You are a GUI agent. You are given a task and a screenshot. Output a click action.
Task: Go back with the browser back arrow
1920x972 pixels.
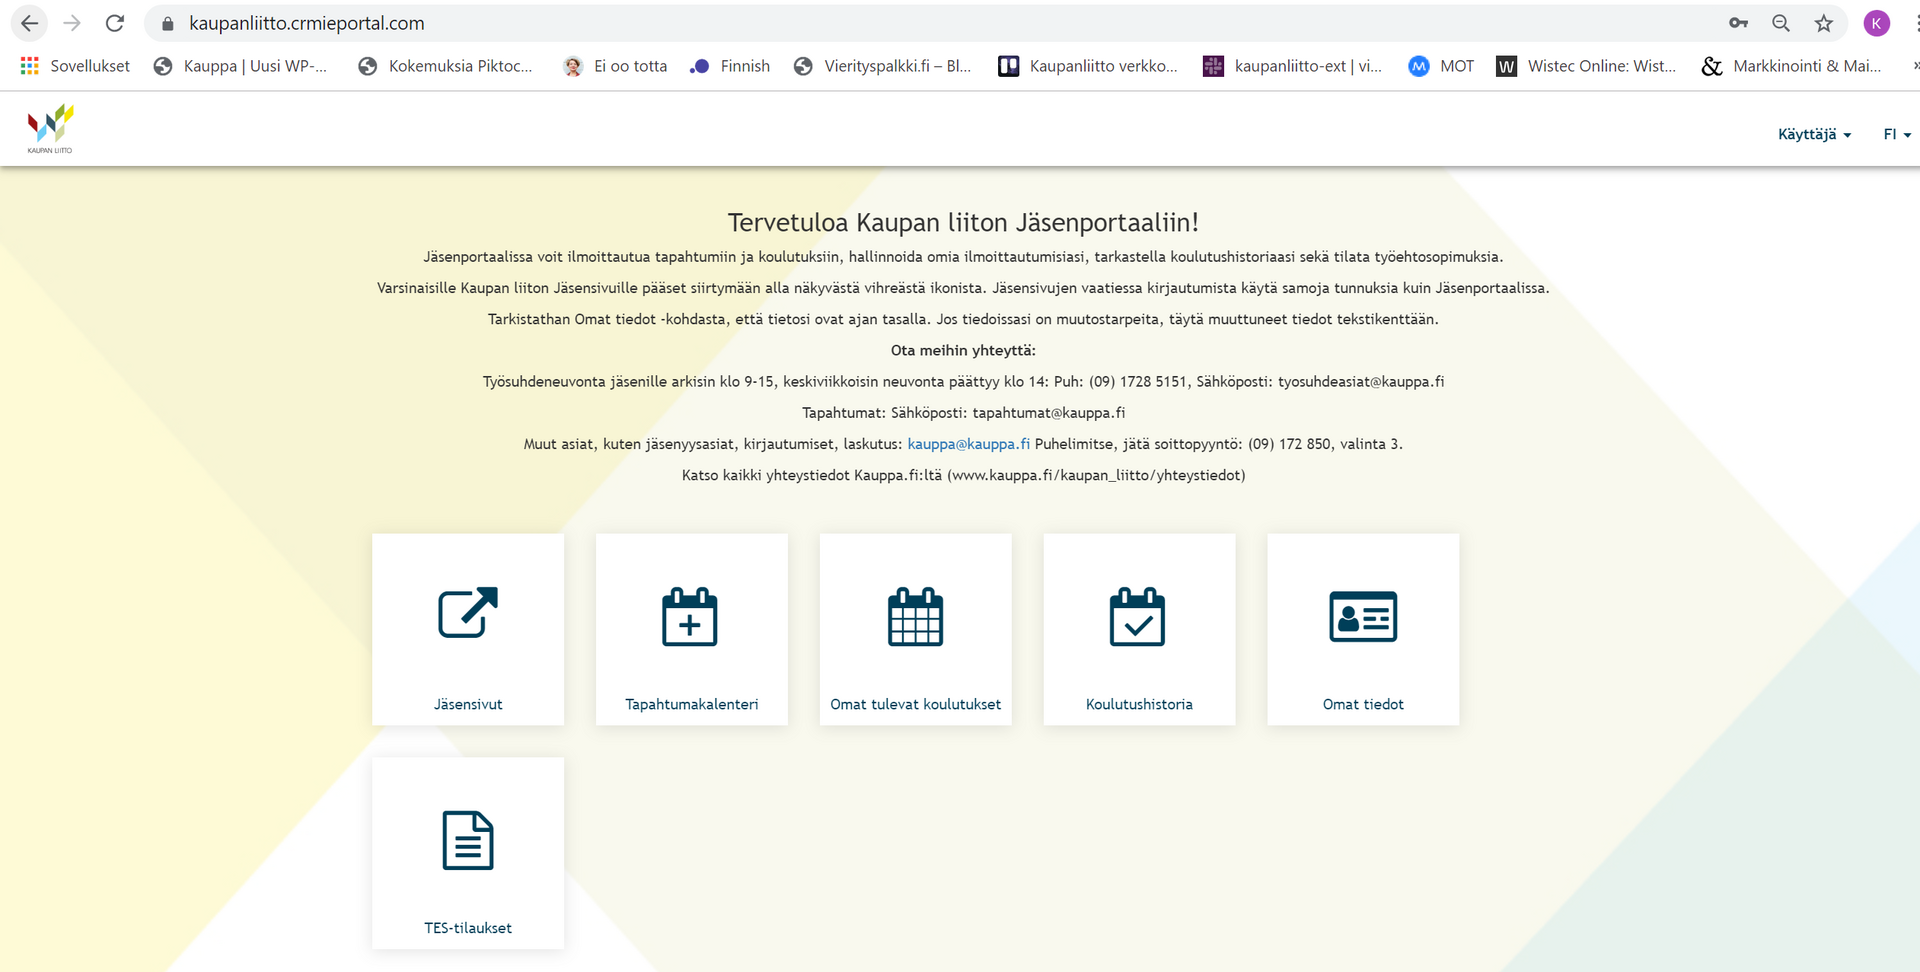pyautogui.click(x=29, y=23)
